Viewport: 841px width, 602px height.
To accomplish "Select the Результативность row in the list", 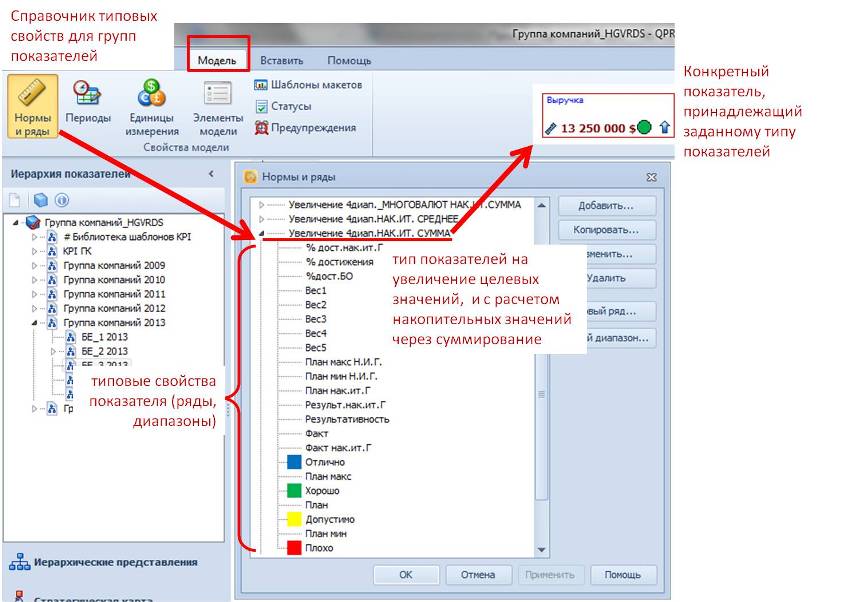I will (346, 420).
